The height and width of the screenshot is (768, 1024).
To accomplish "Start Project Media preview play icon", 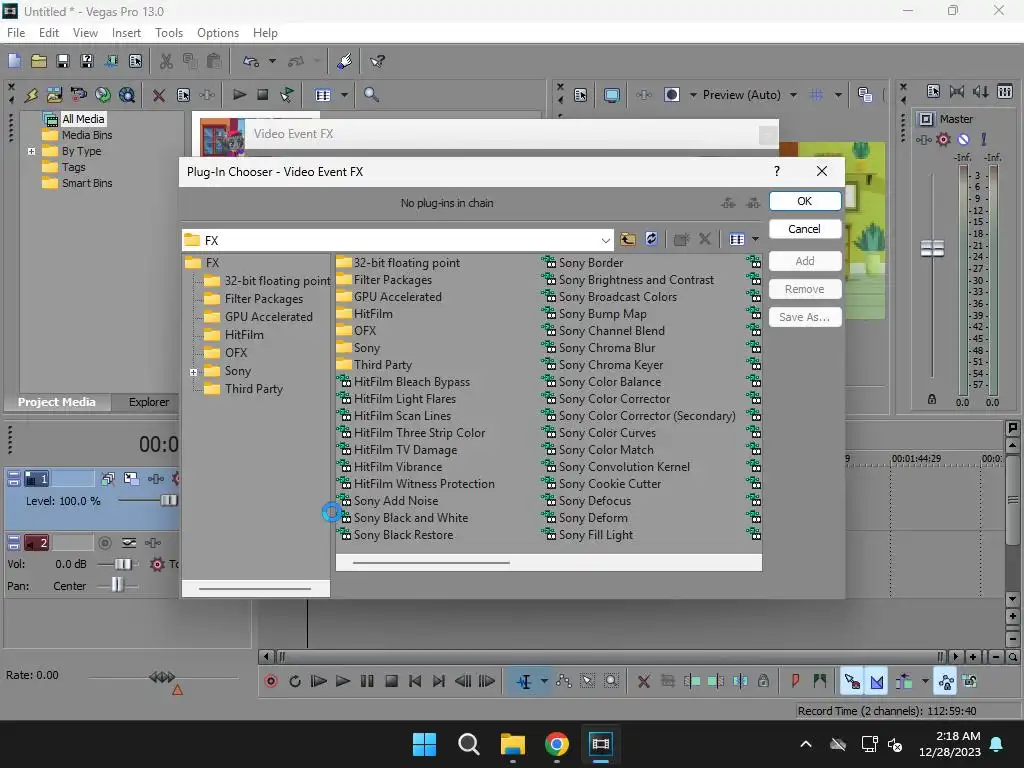I will 239,95.
